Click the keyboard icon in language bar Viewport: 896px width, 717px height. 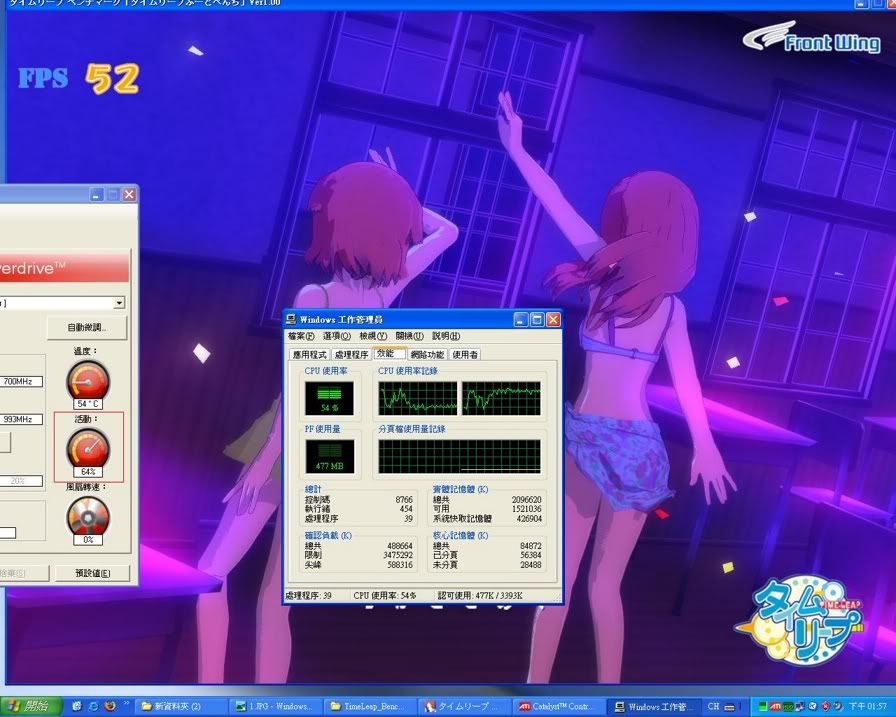(x=730, y=707)
